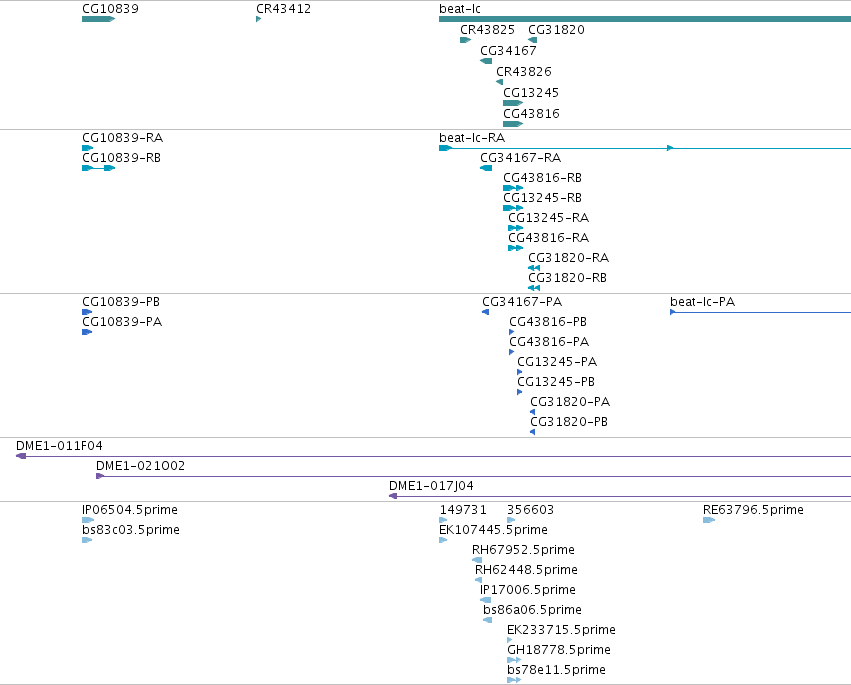Select the RH67952.5prime EST
851x685 pixels.
(477, 560)
